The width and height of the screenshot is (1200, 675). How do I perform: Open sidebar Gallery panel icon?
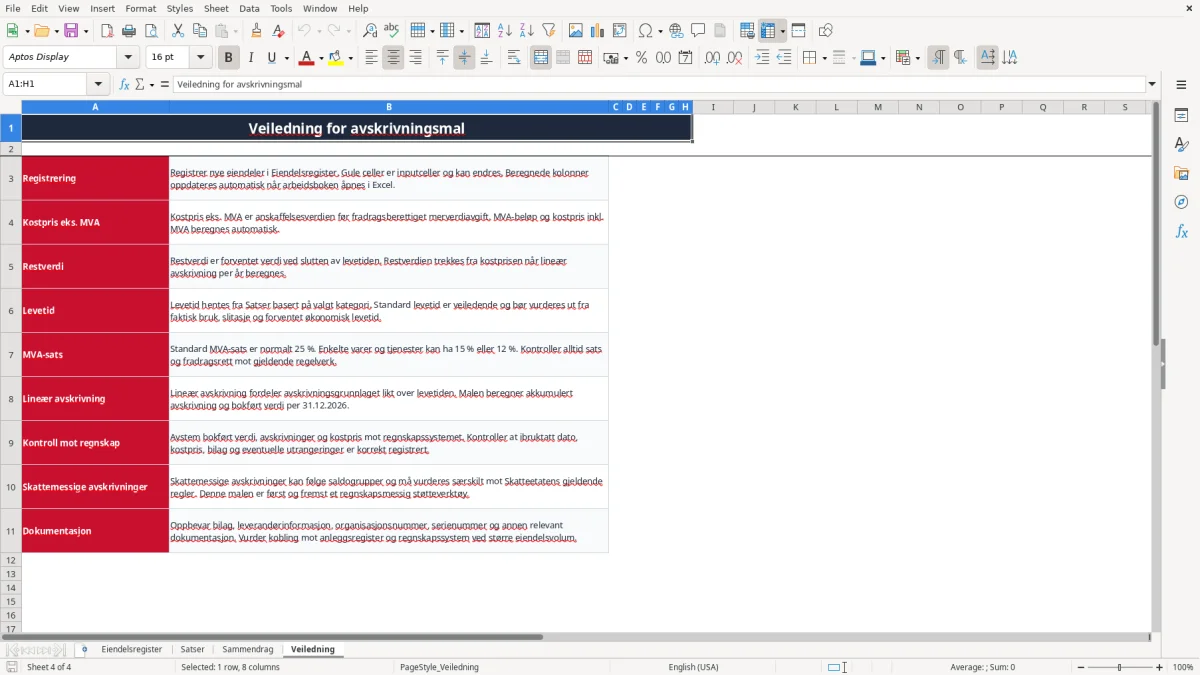click(x=1181, y=174)
